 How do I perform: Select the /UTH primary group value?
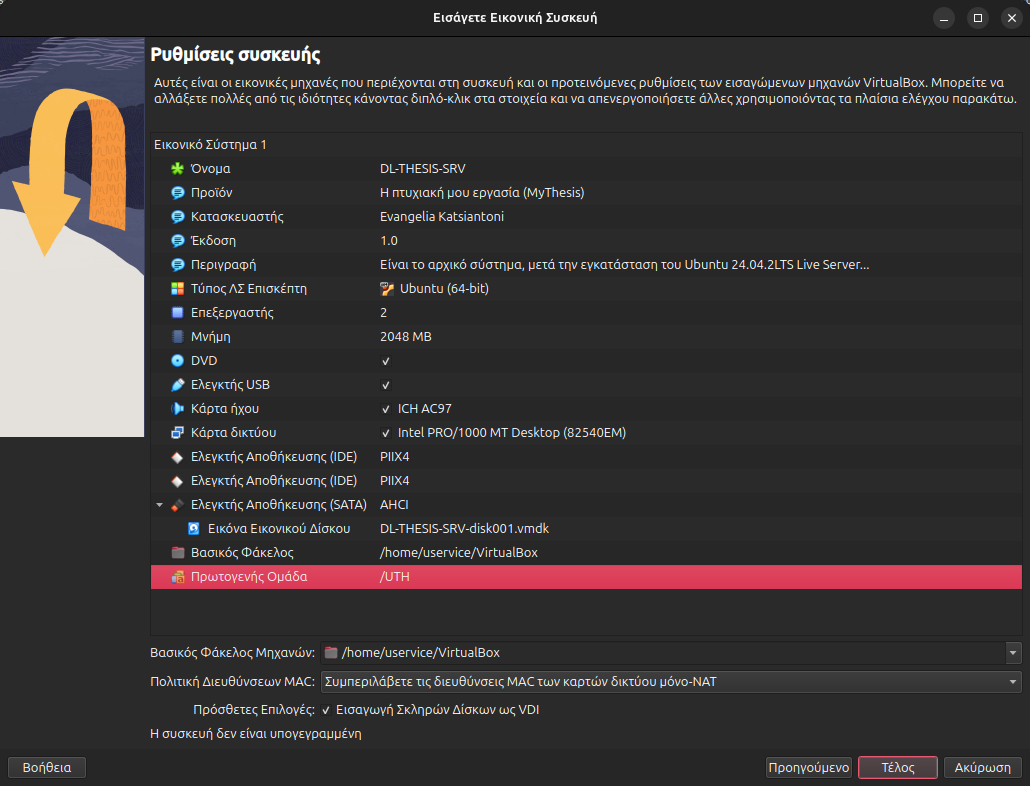point(394,577)
